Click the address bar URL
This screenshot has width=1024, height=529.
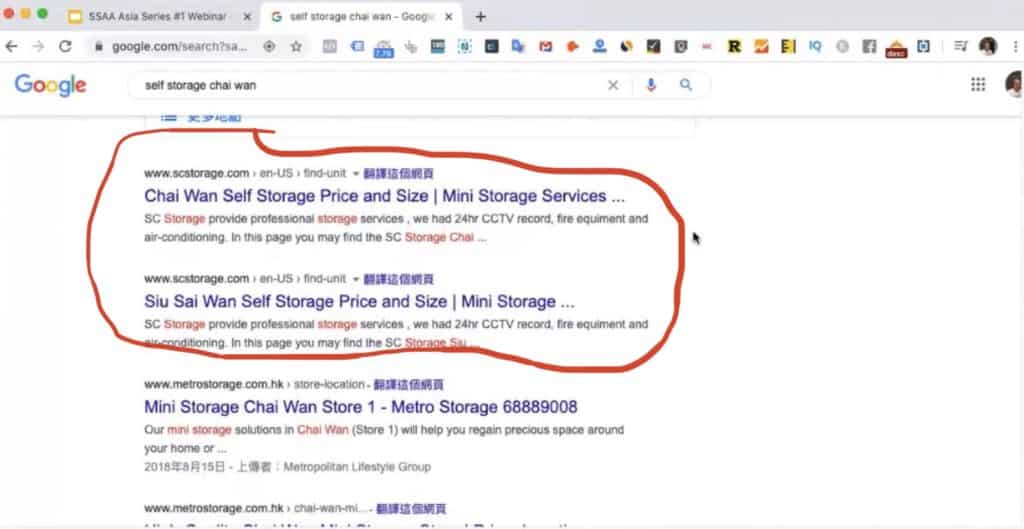180,46
